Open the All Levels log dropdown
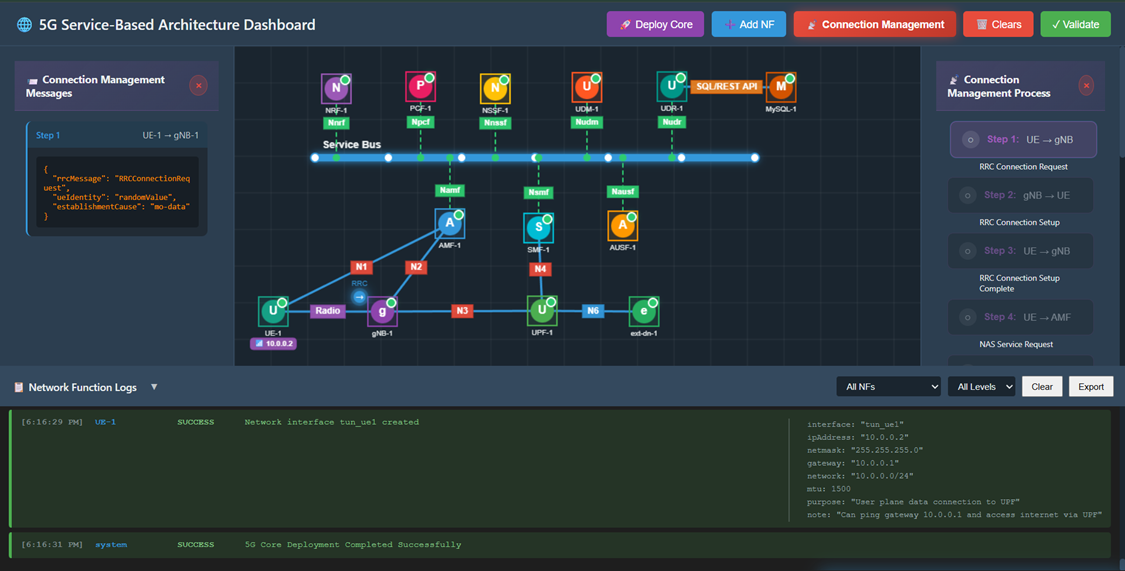 981,387
